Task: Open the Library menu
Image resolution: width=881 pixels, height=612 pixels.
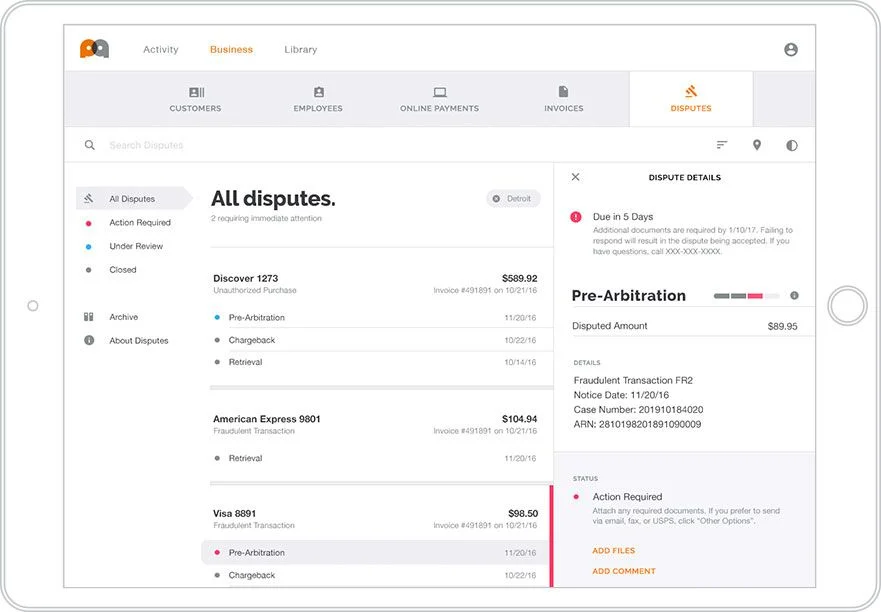Action: pos(301,49)
